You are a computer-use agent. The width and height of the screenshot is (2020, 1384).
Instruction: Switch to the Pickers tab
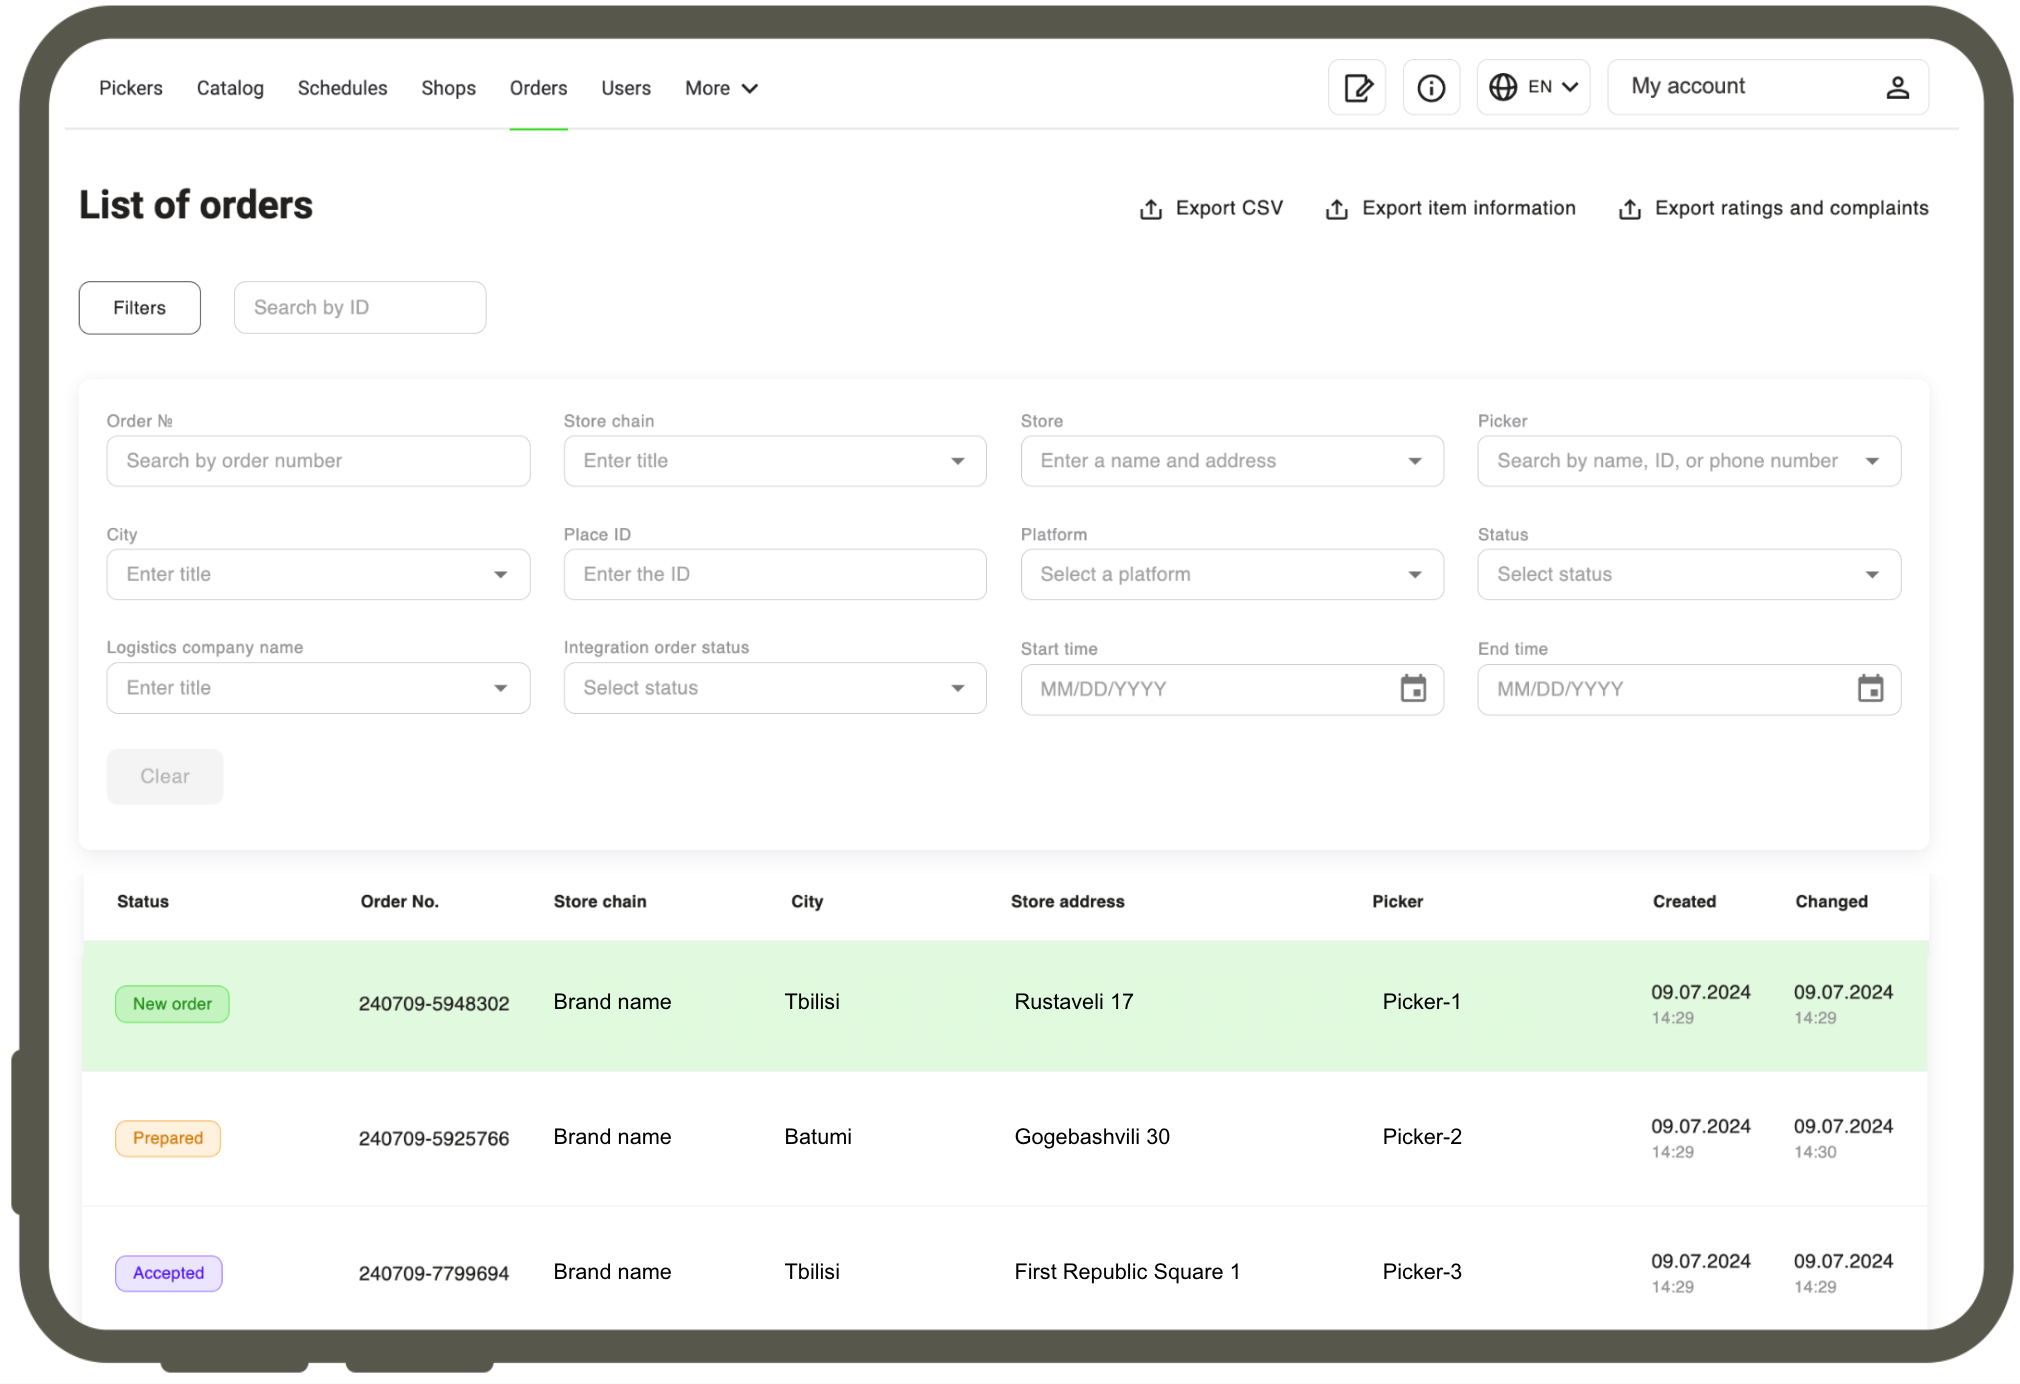coord(130,88)
